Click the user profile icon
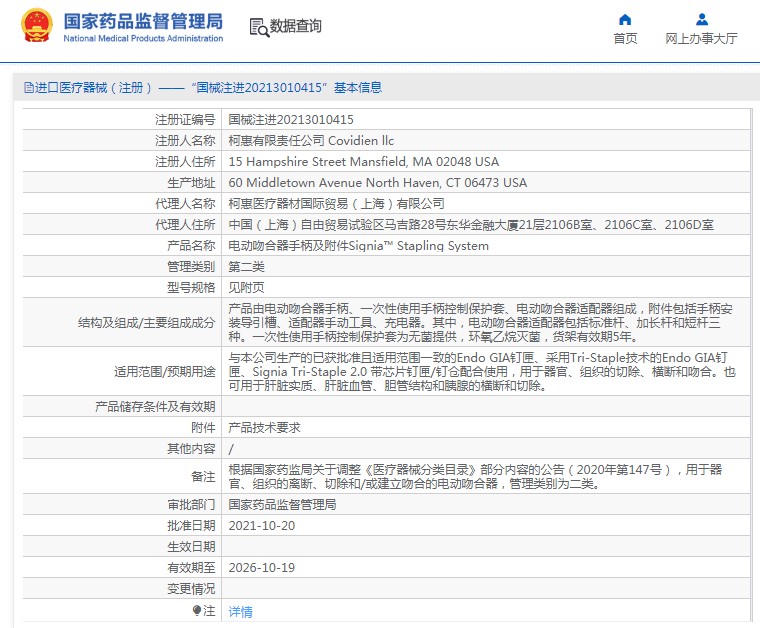 (x=701, y=19)
